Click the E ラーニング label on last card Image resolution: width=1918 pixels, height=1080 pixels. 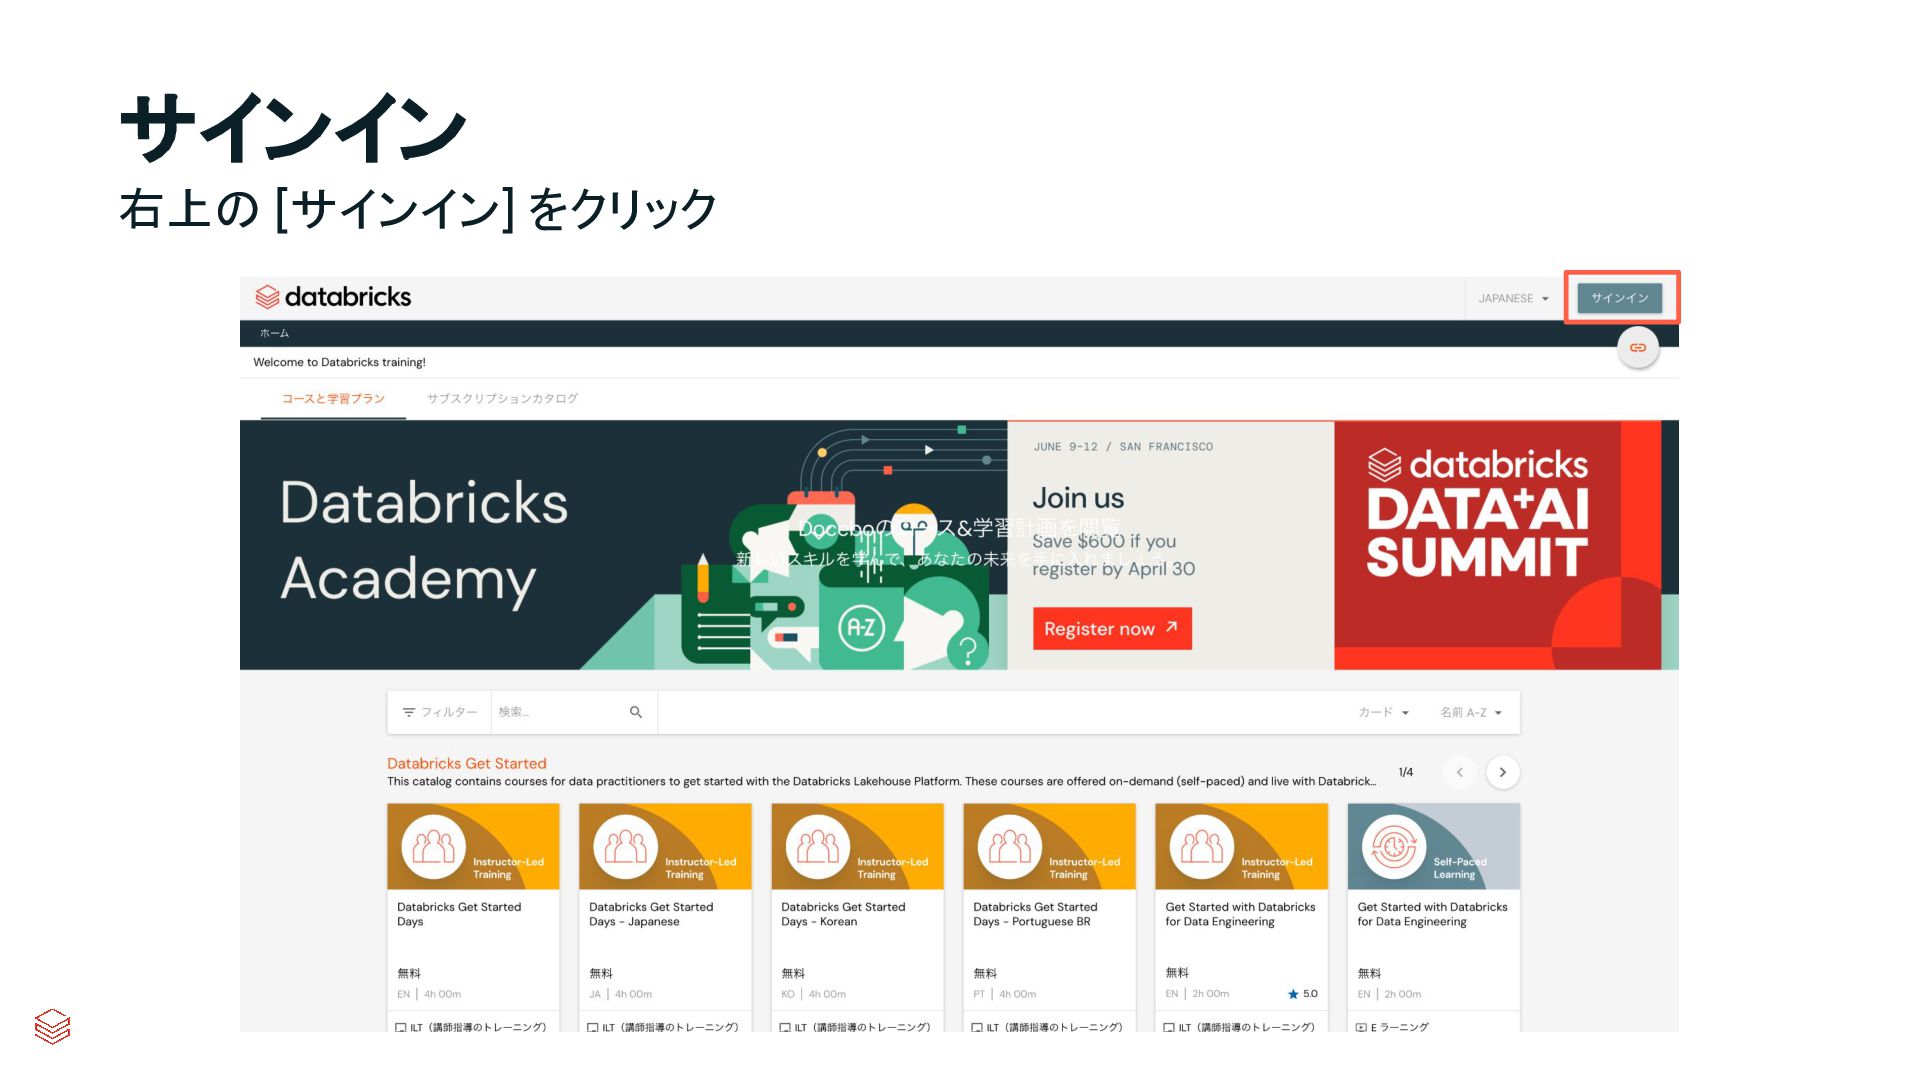(x=1399, y=1027)
